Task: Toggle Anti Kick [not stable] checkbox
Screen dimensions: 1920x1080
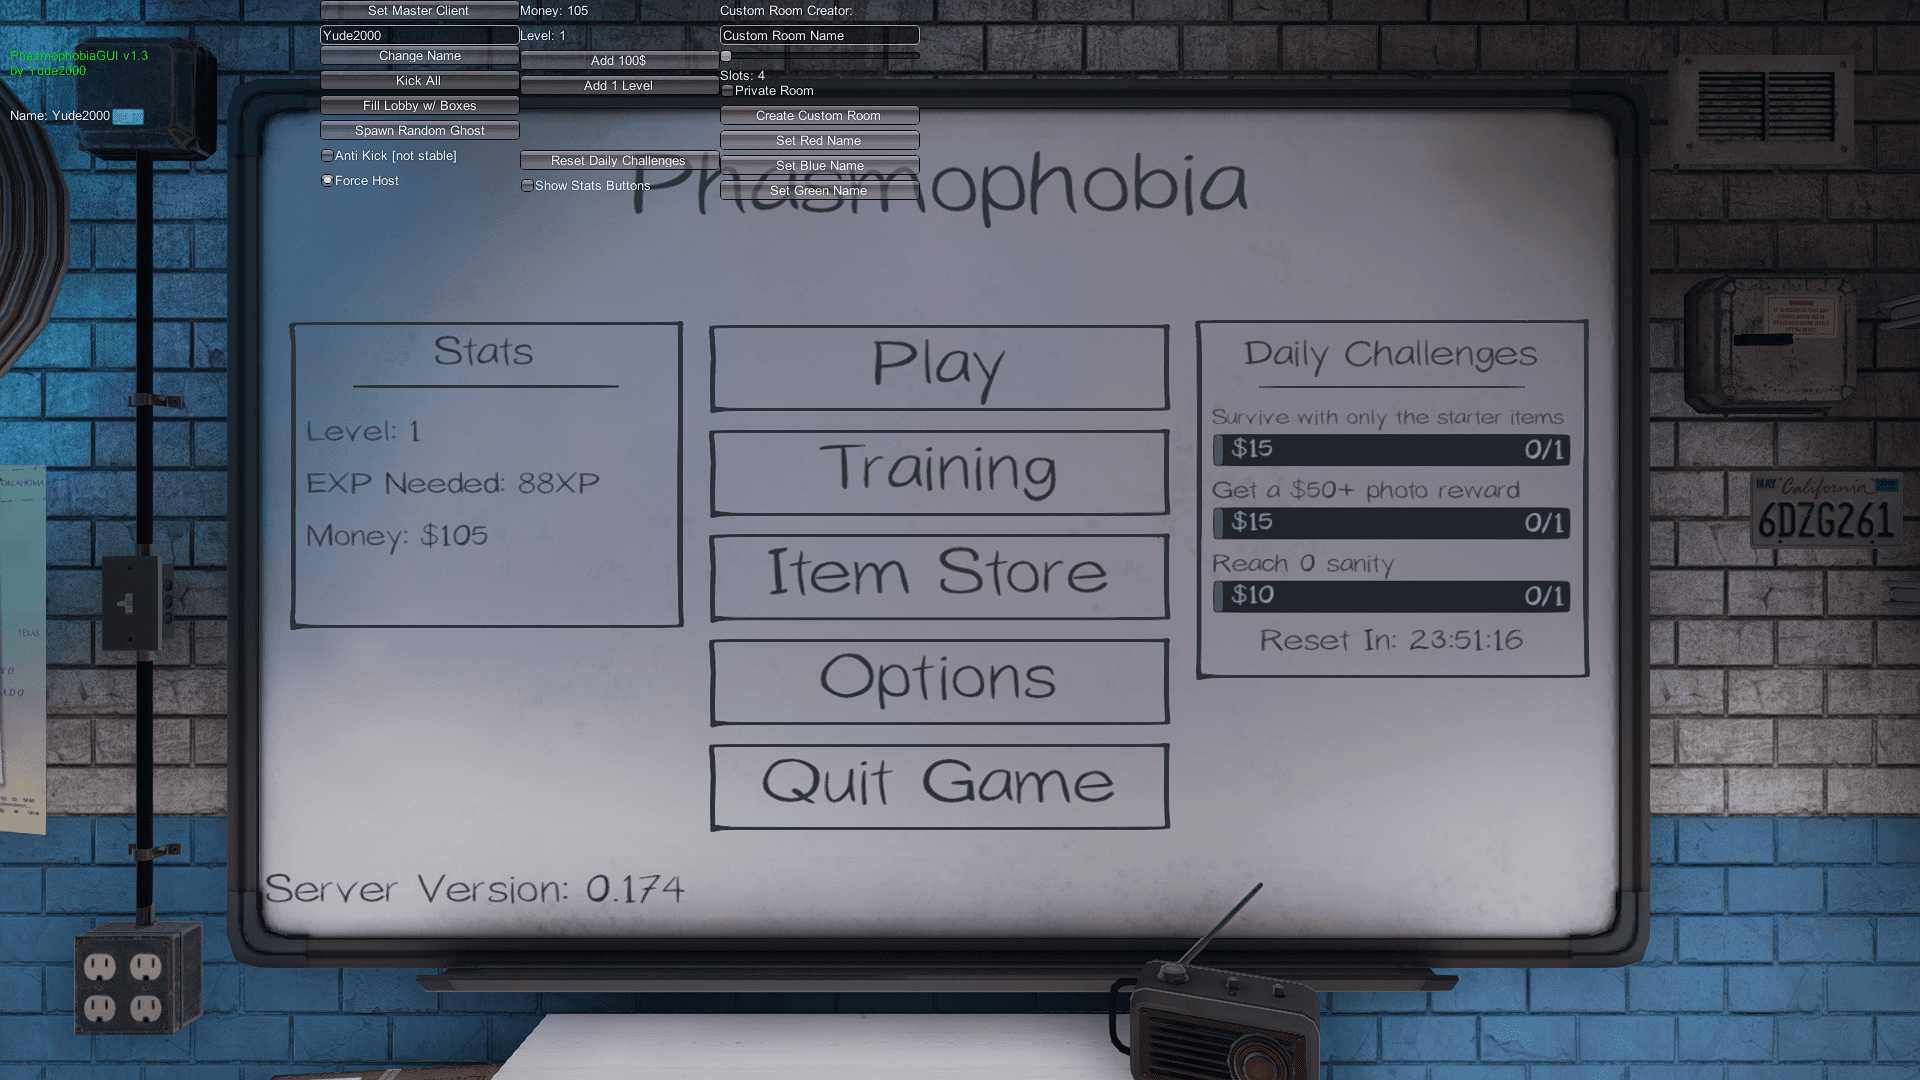Action: [327, 156]
